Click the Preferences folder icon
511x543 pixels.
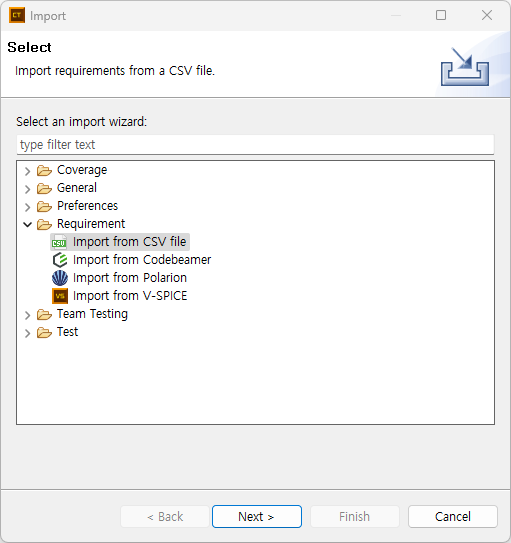pos(44,206)
